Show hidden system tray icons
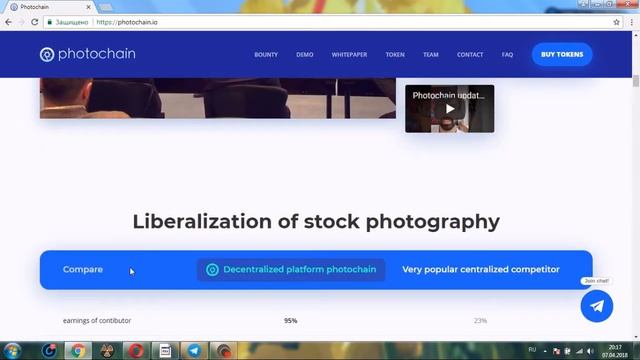The width and height of the screenshot is (640, 360). (x=545, y=351)
